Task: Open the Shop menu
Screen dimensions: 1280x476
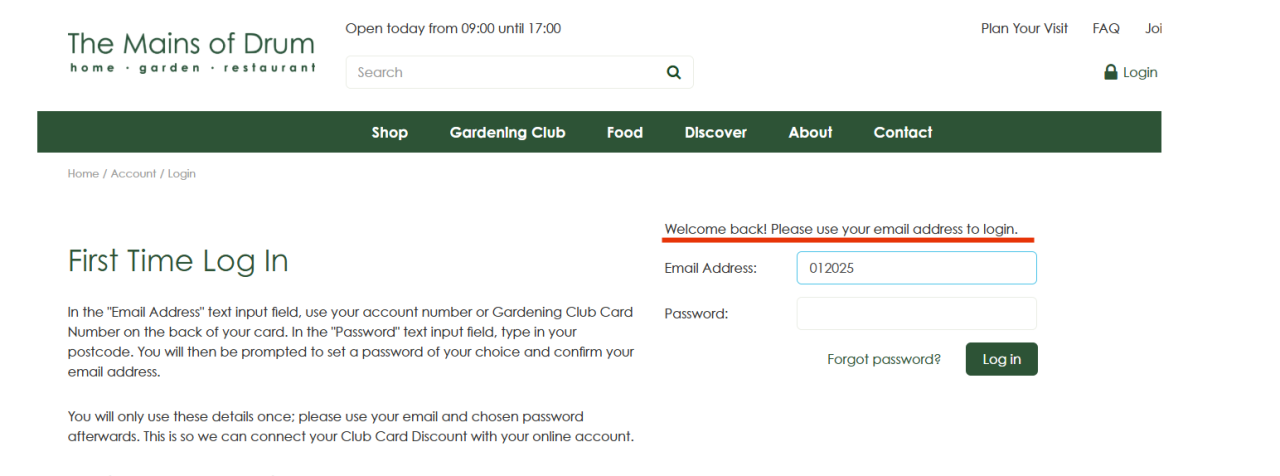Action: click(390, 132)
